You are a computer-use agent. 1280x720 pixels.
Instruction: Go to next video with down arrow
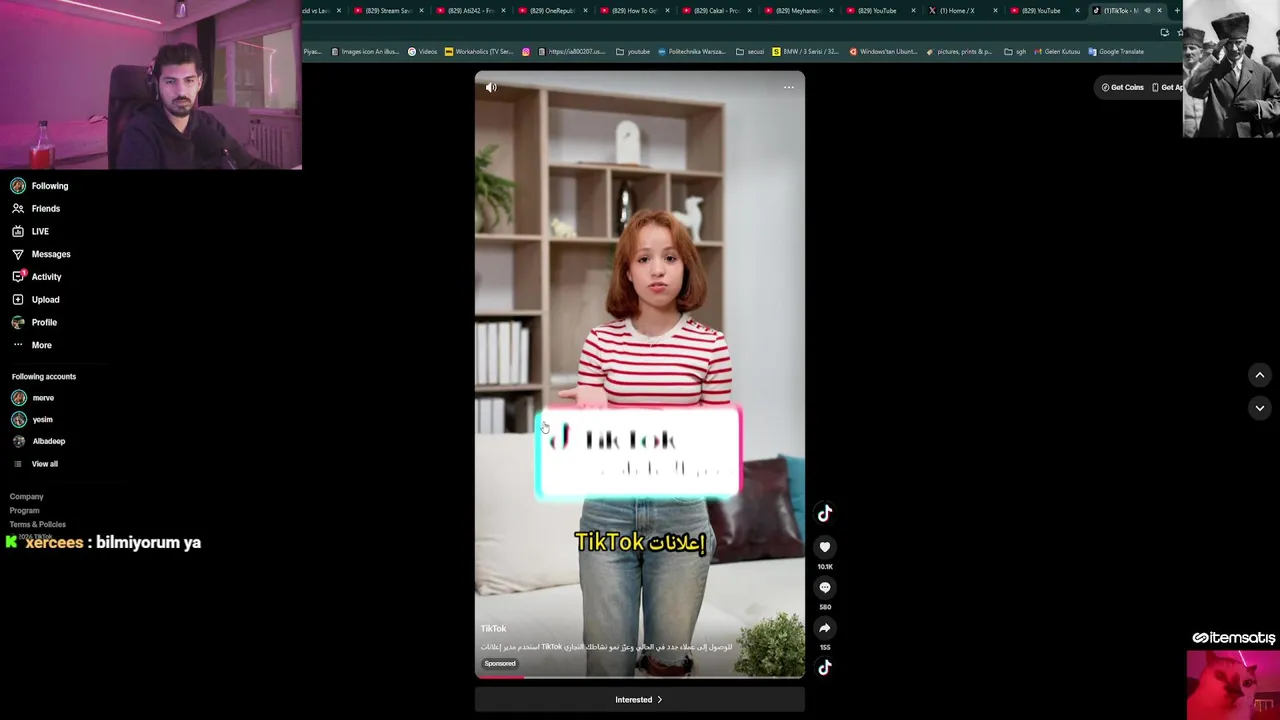coord(1260,408)
